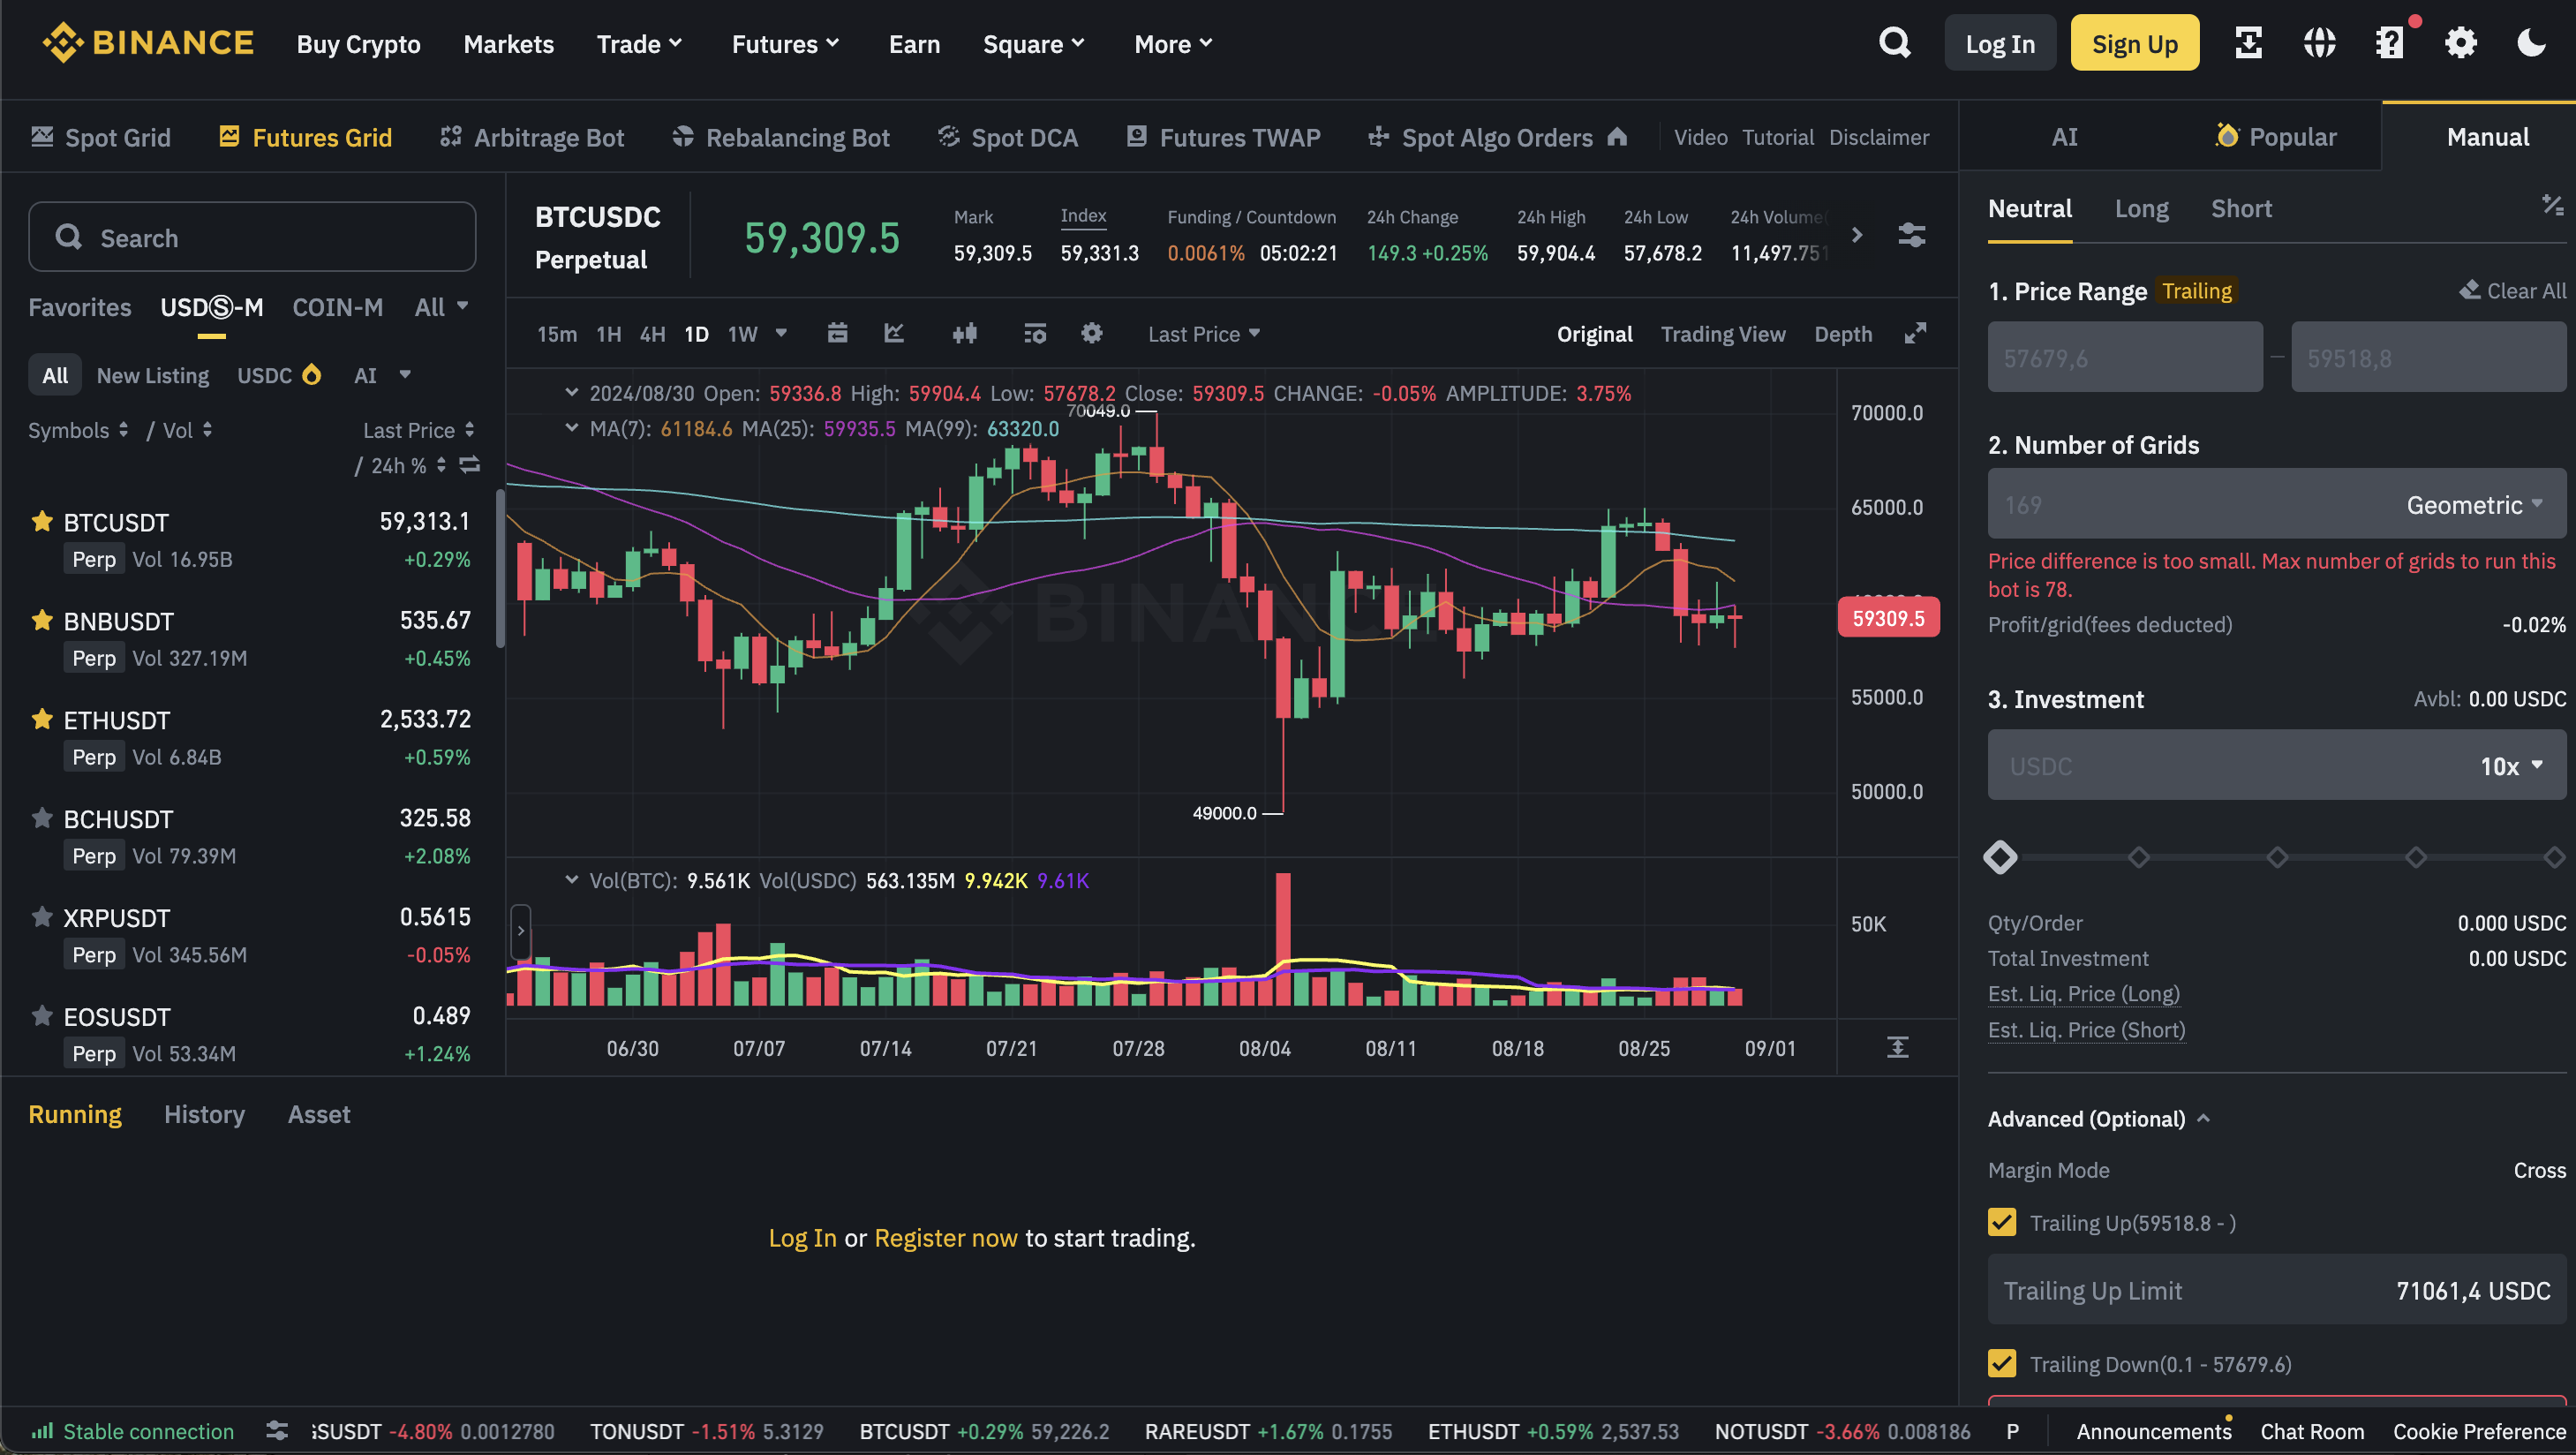Click the Binance logo
Viewport: 2576px width, 1455px height.
[148, 43]
